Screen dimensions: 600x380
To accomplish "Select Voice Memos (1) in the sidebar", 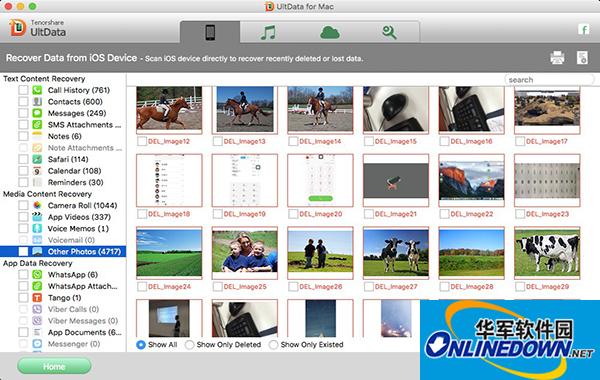I will click(78, 228).
